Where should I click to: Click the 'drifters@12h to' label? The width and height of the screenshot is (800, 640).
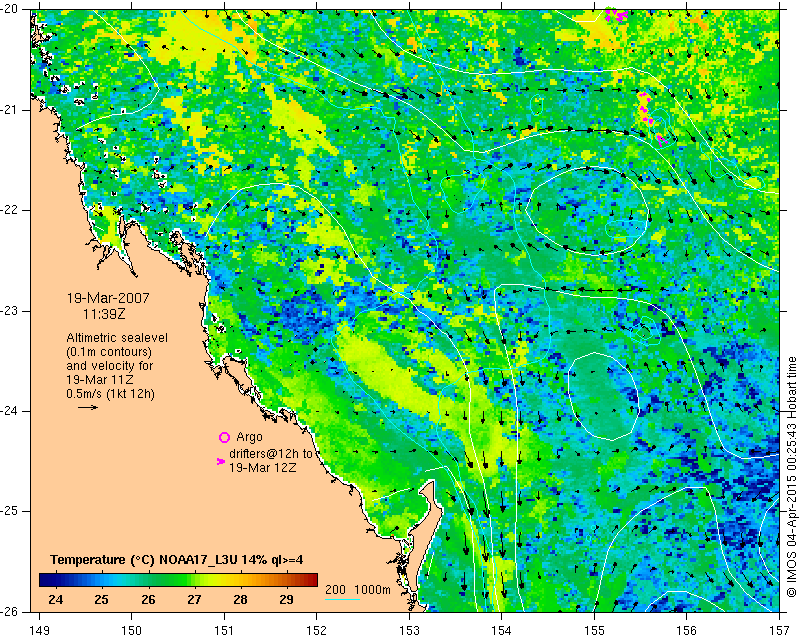(270, 454)
